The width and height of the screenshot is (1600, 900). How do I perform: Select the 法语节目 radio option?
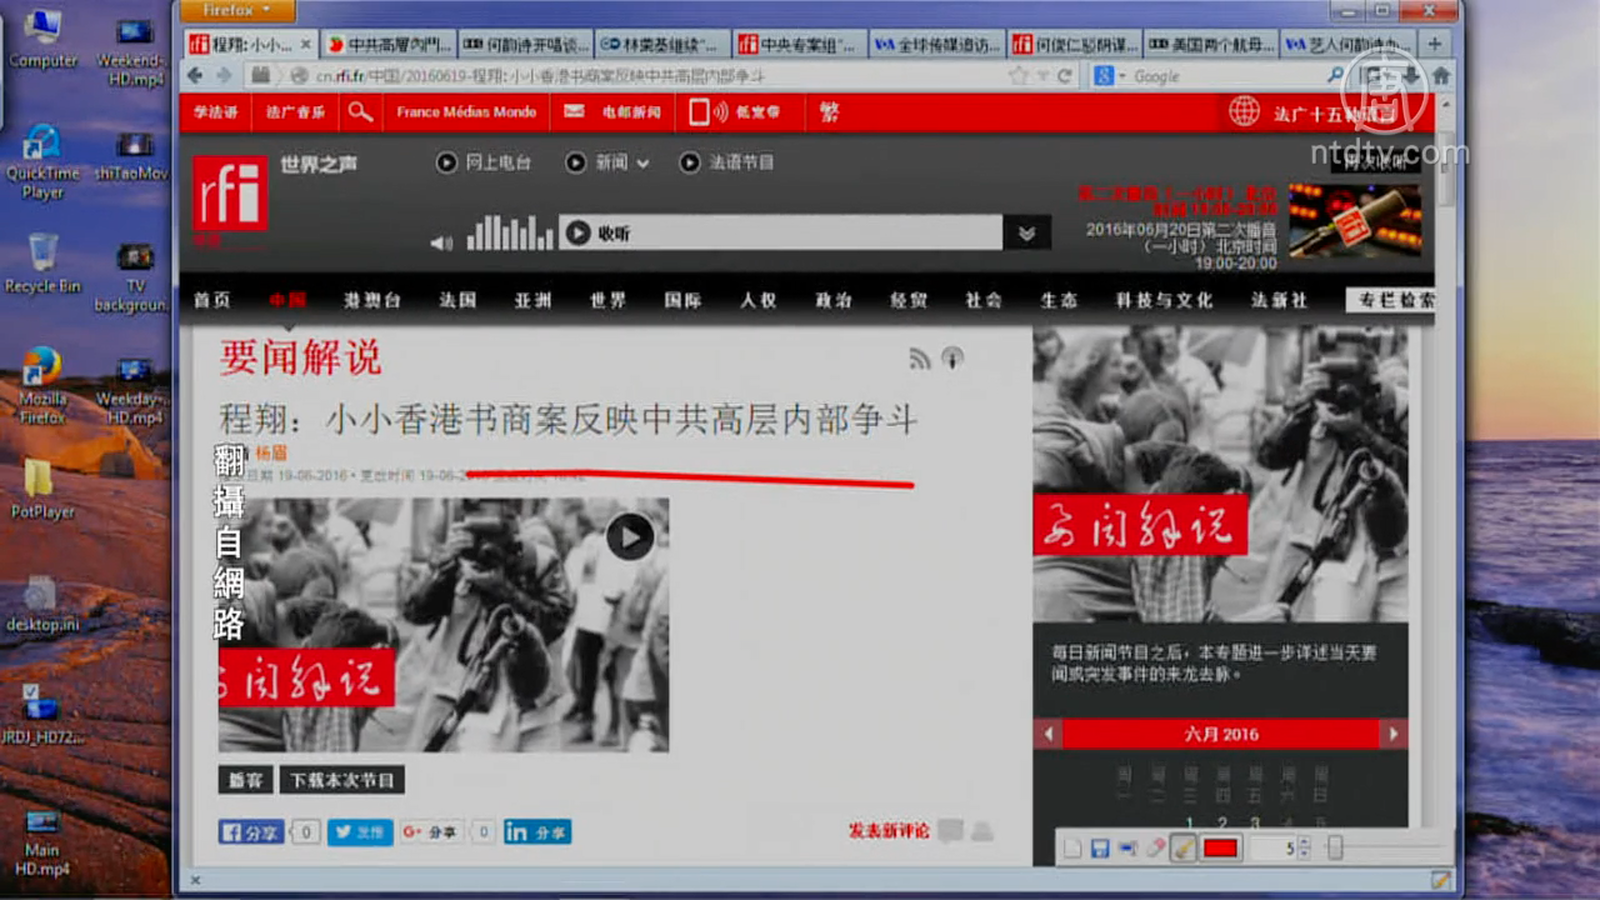(690, 162)
